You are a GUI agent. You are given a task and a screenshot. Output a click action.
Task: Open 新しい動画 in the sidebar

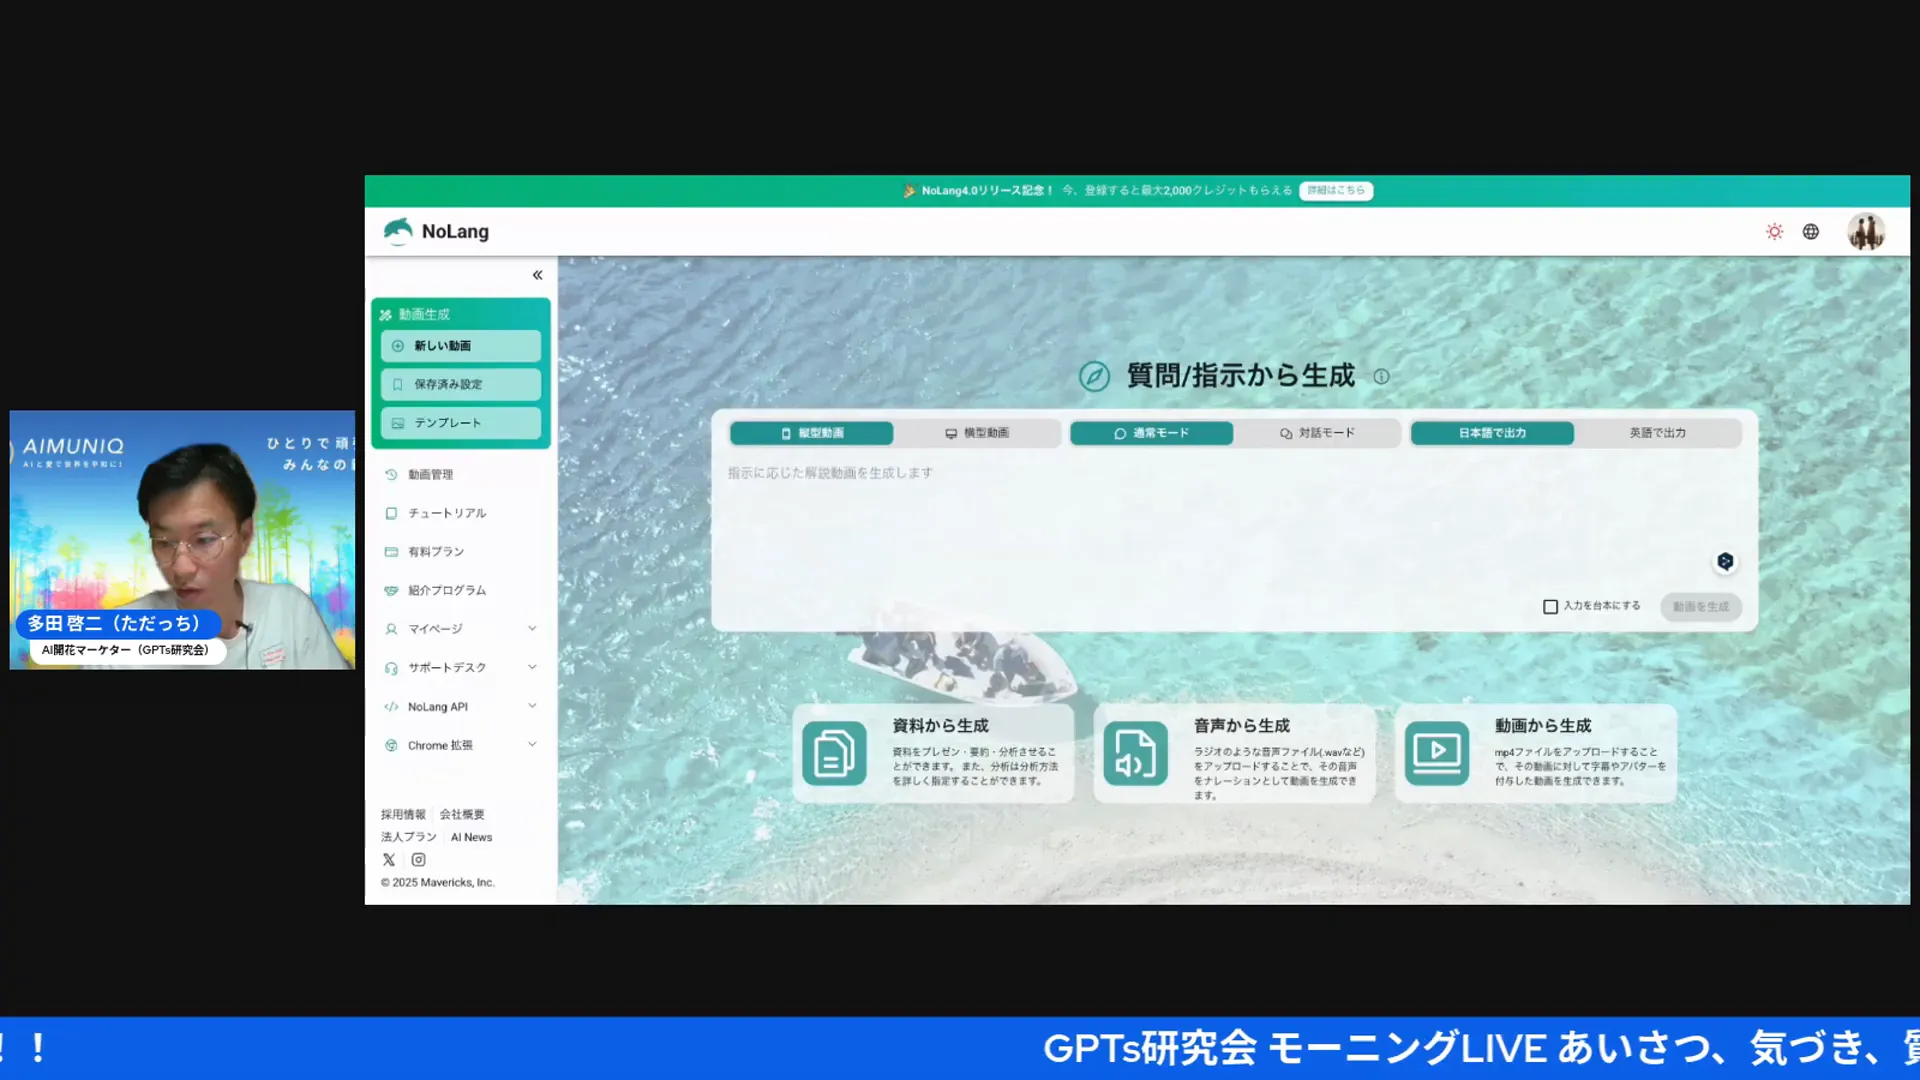click(x=460, y=346)
